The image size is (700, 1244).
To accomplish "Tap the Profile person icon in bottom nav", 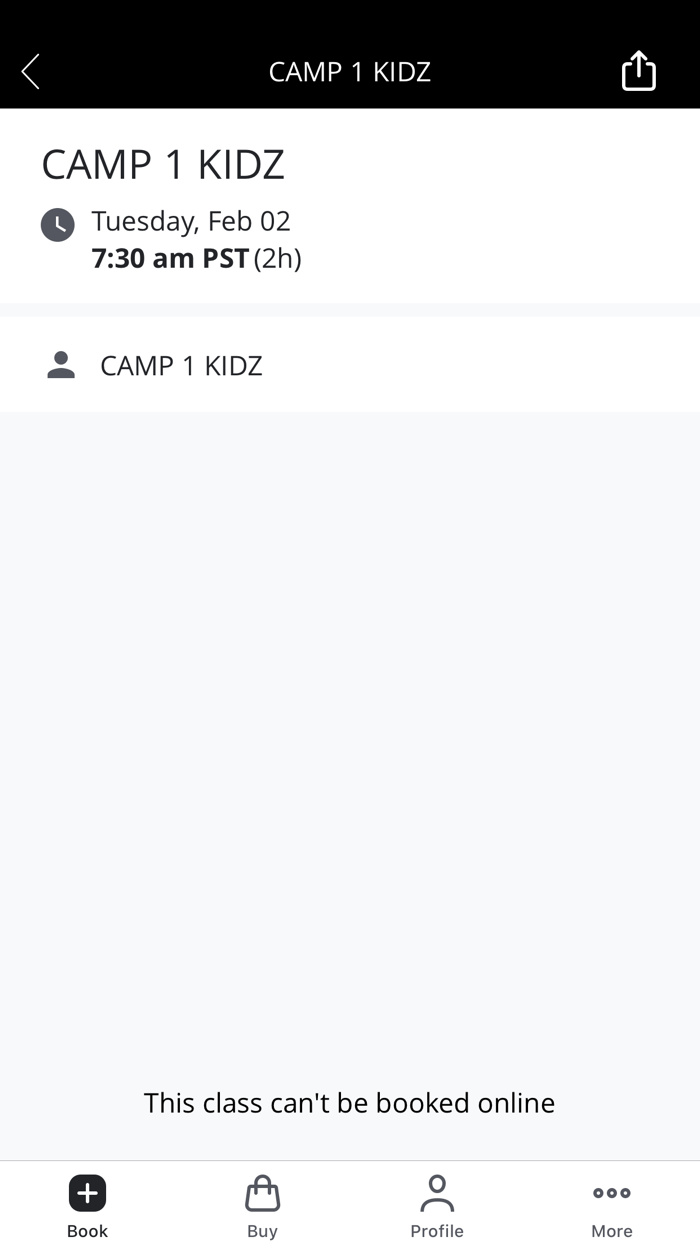I will pyautogui.click(x=437, y=1192).
